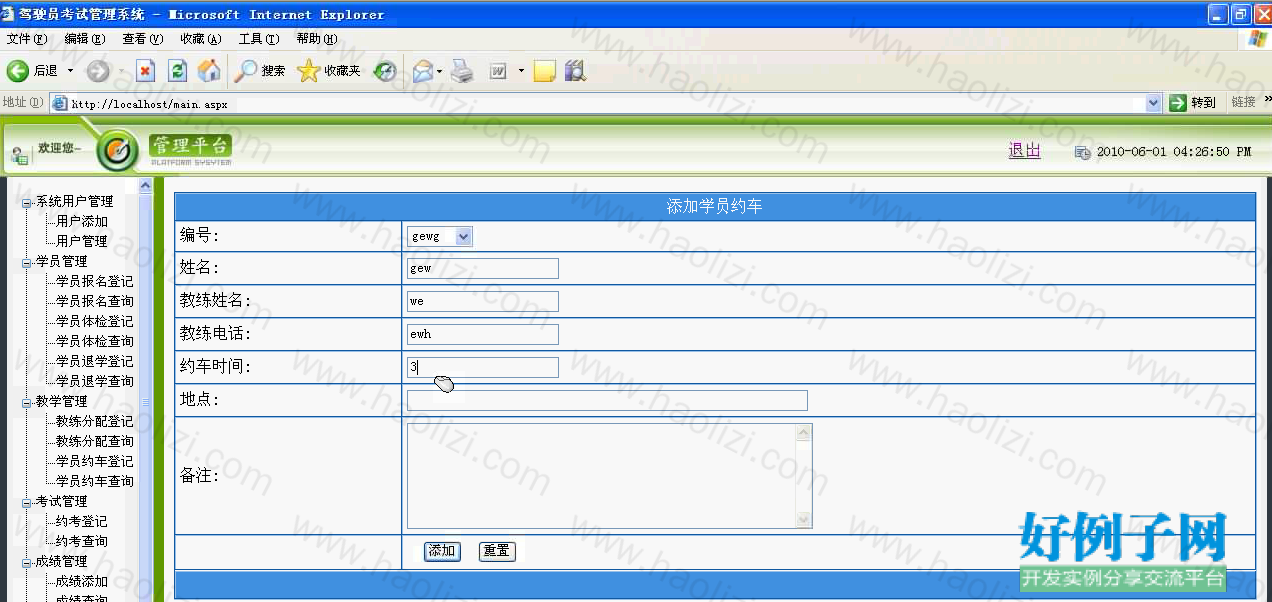The width and height of the screenshot is (1272, 602).
Task: Click the 转到 Go button
Action: click(1194, 103)
